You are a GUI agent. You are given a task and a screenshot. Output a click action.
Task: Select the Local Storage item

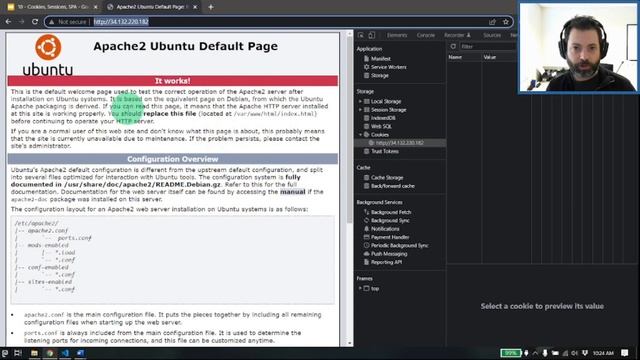click(x=386, y=101)
